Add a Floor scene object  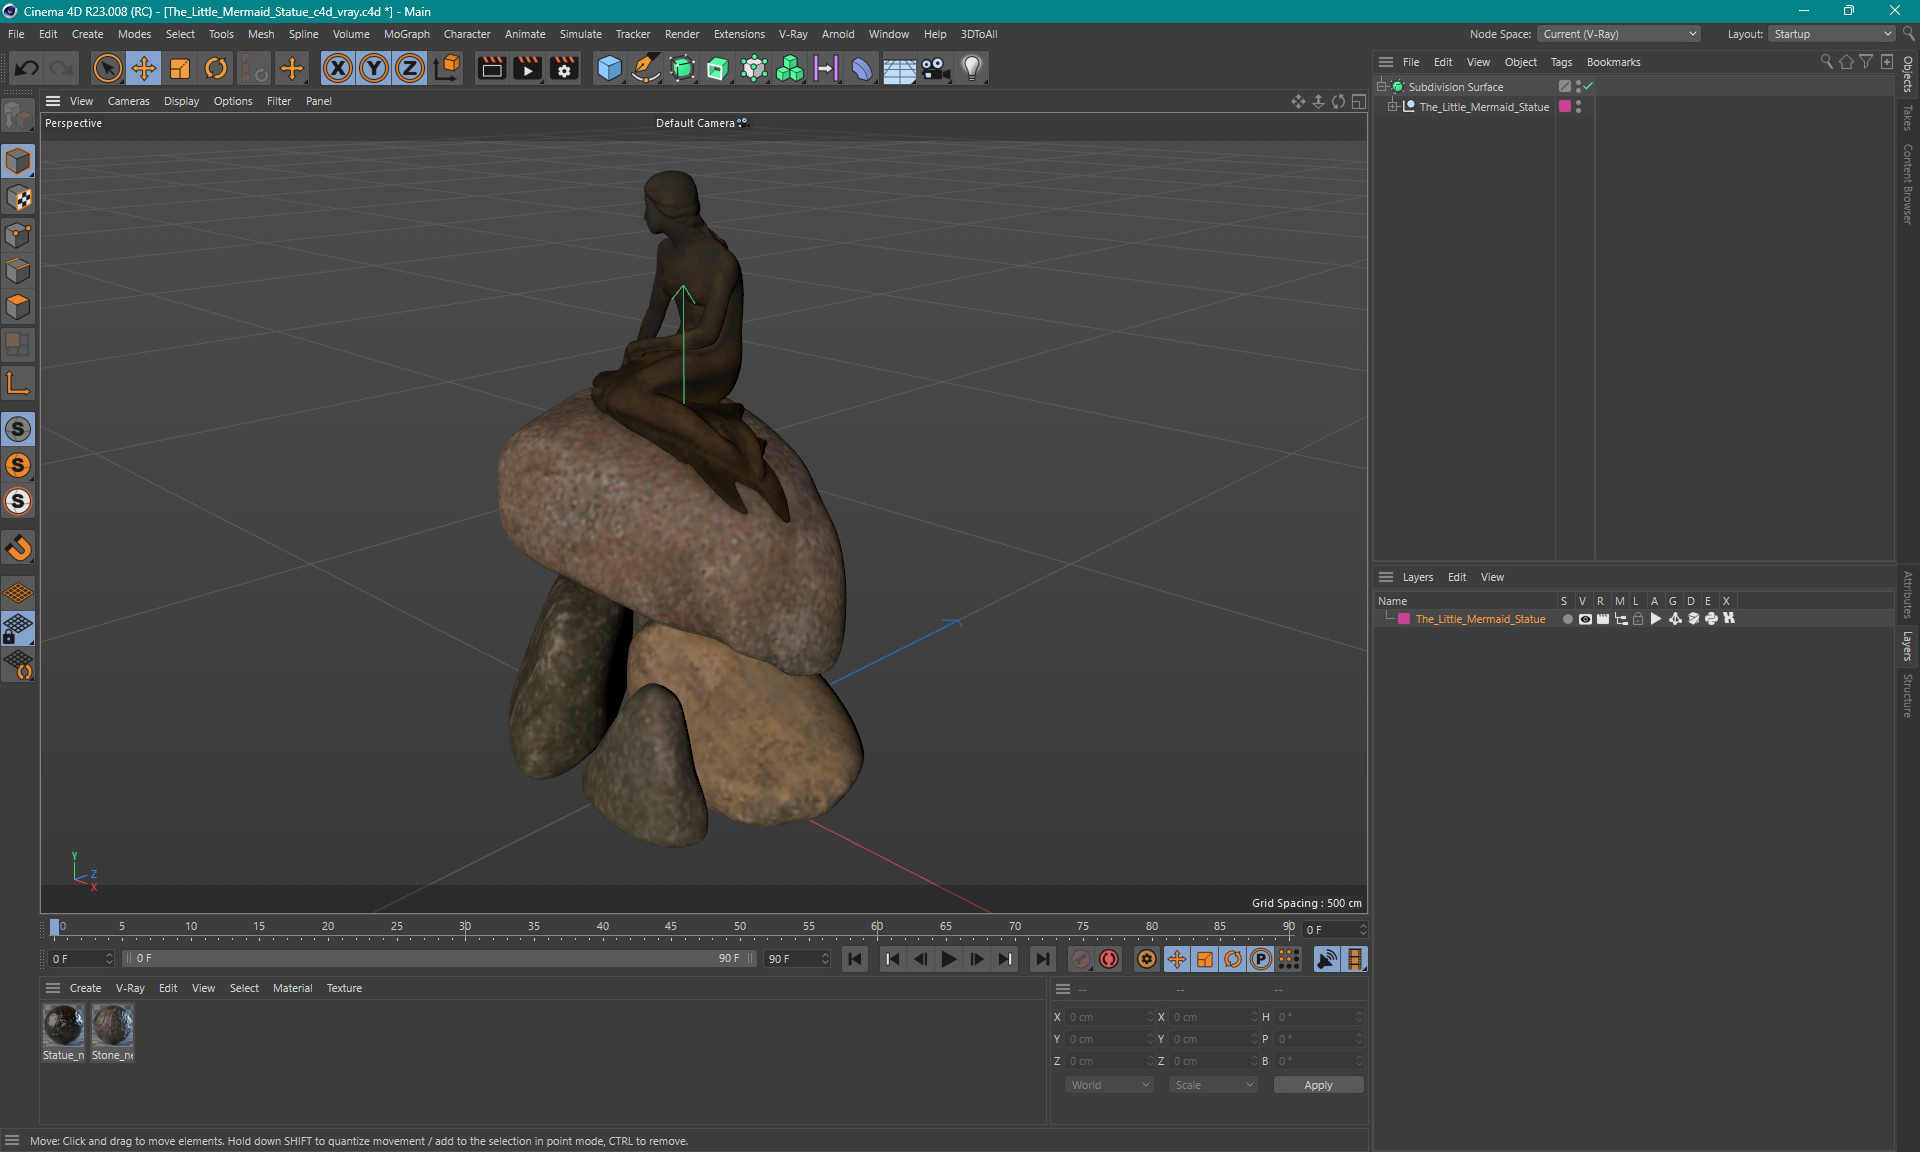coord(899,68)
